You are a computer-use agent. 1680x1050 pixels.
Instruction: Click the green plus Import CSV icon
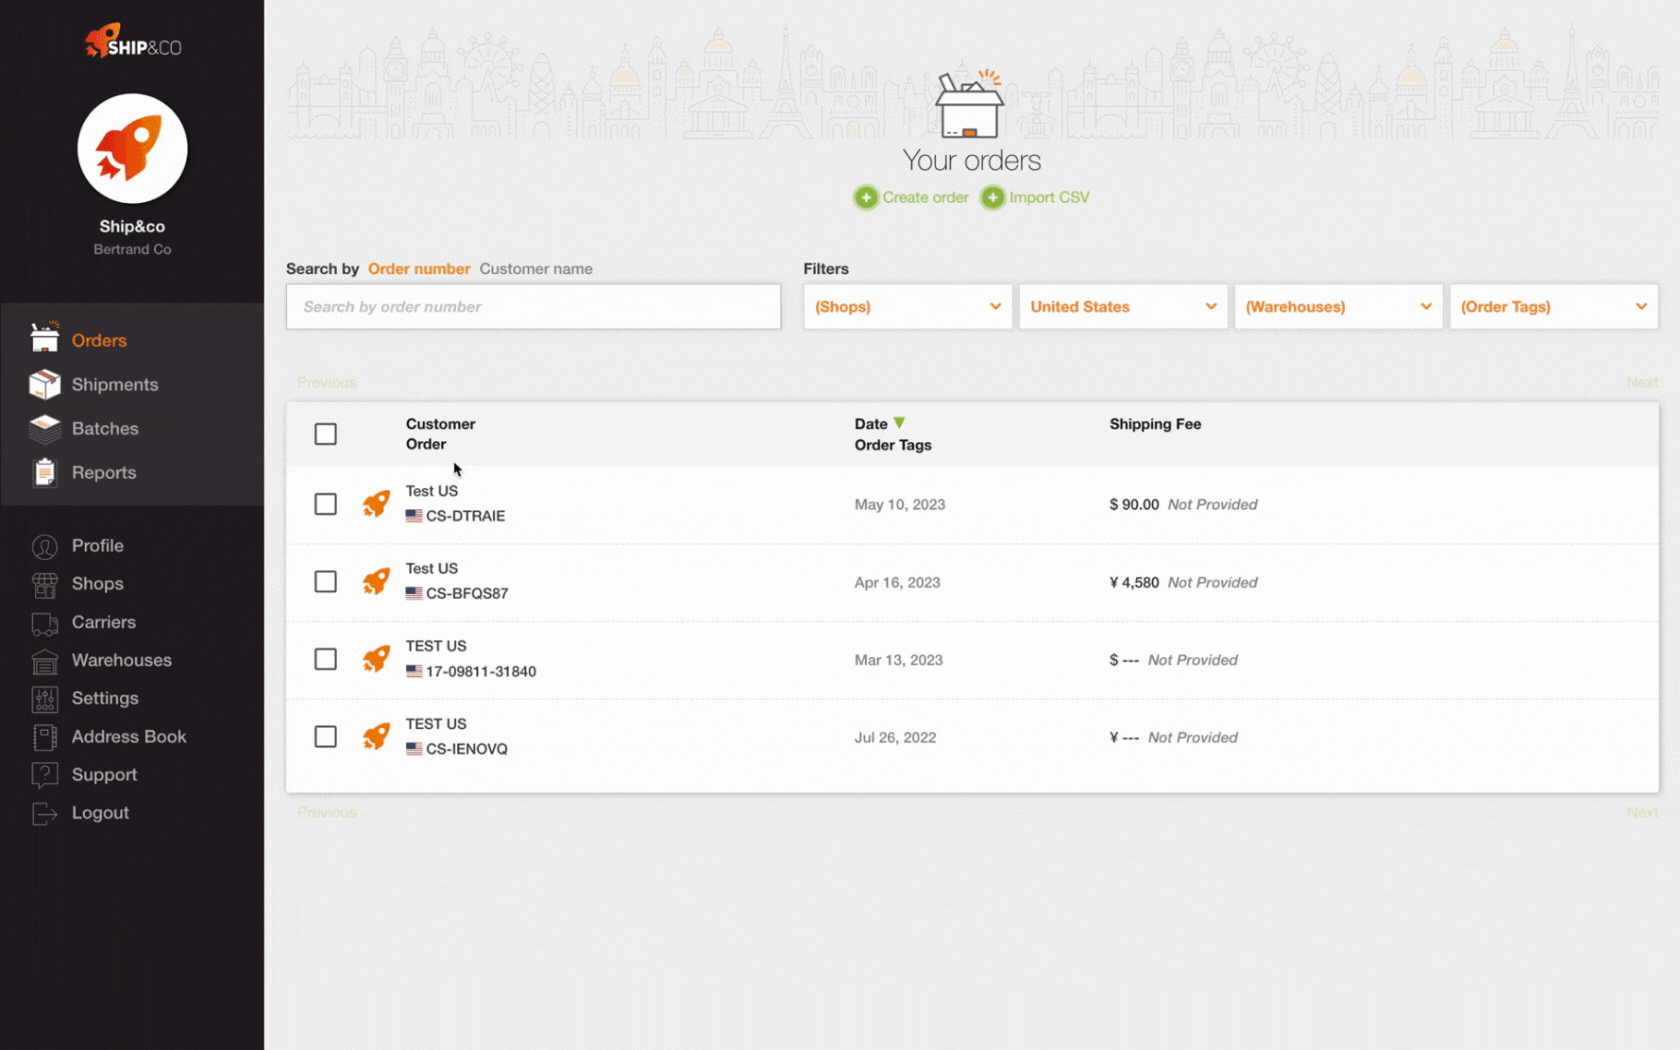pos(992,198)
